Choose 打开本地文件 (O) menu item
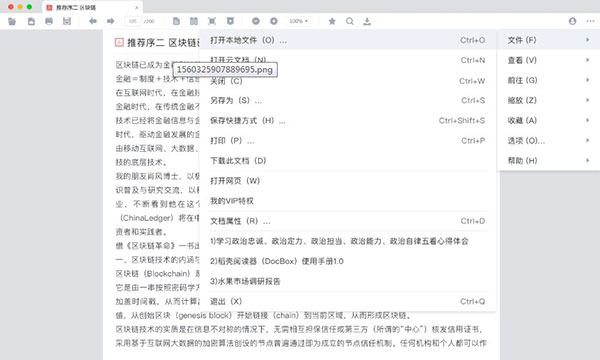This screenshot has height=360, width=600. pyautogui.click(x=347, y=40)
